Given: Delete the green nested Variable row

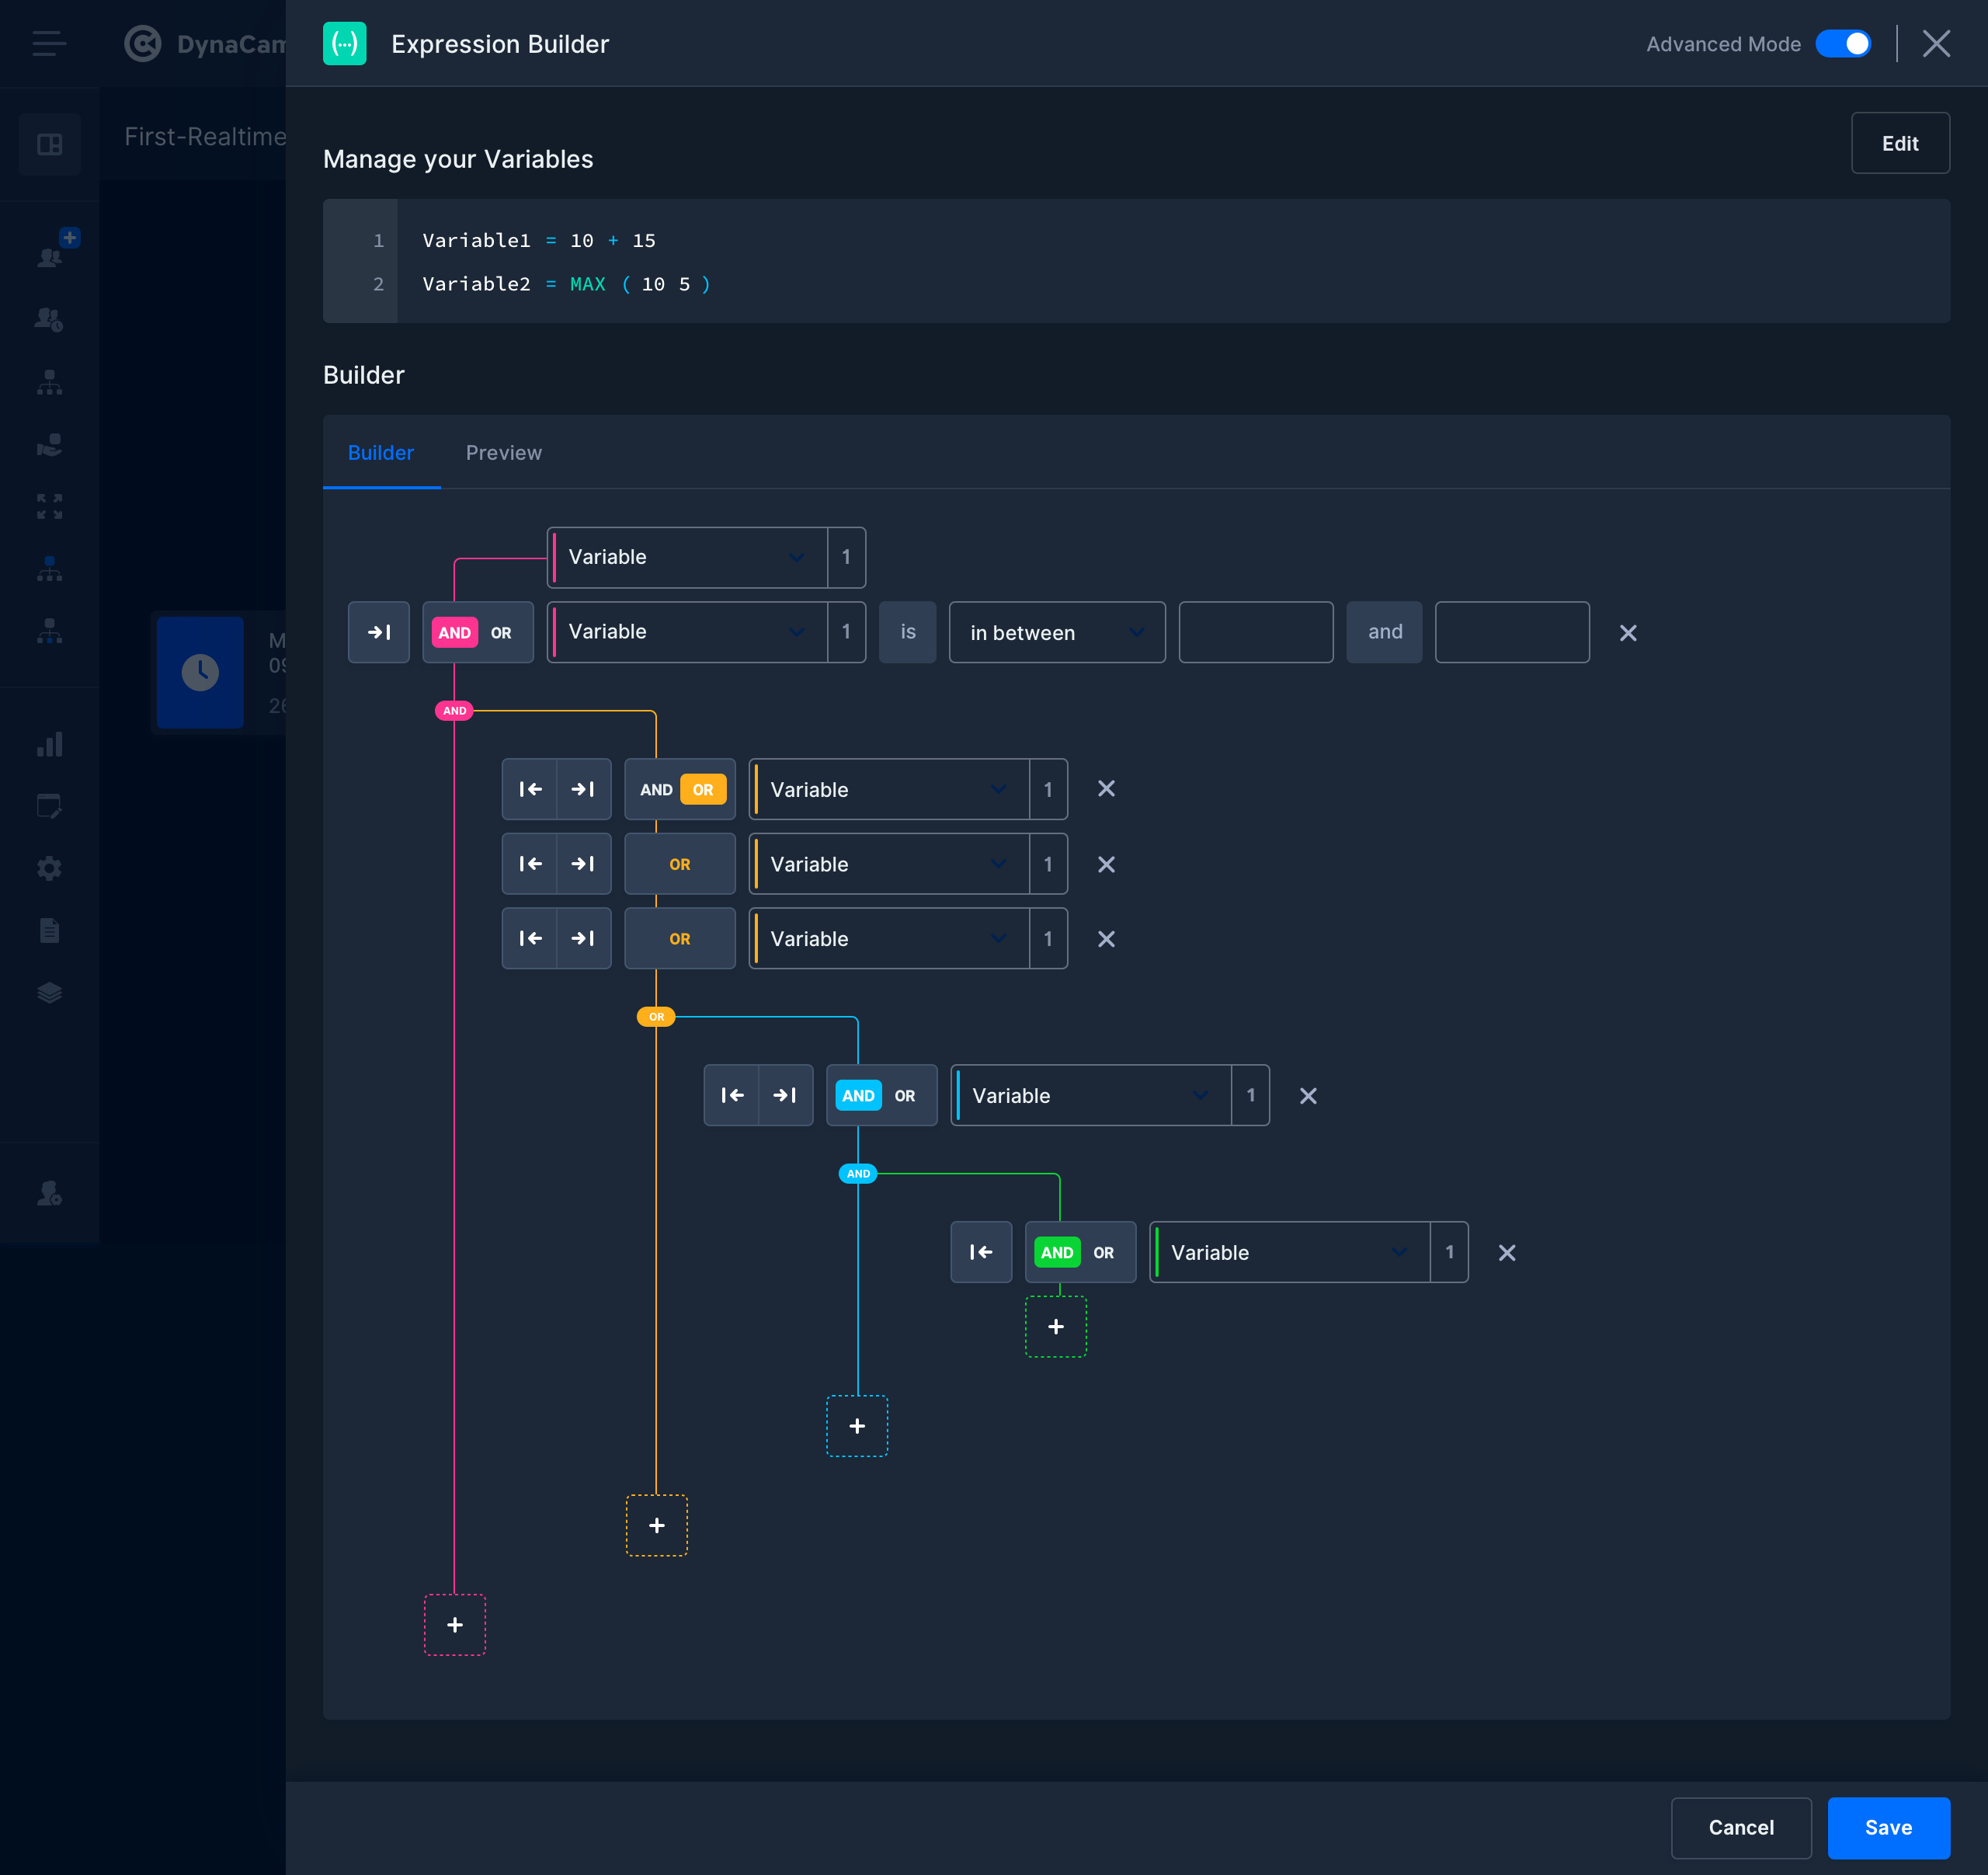Looking at the screenshot, I should point(1506,1253).
